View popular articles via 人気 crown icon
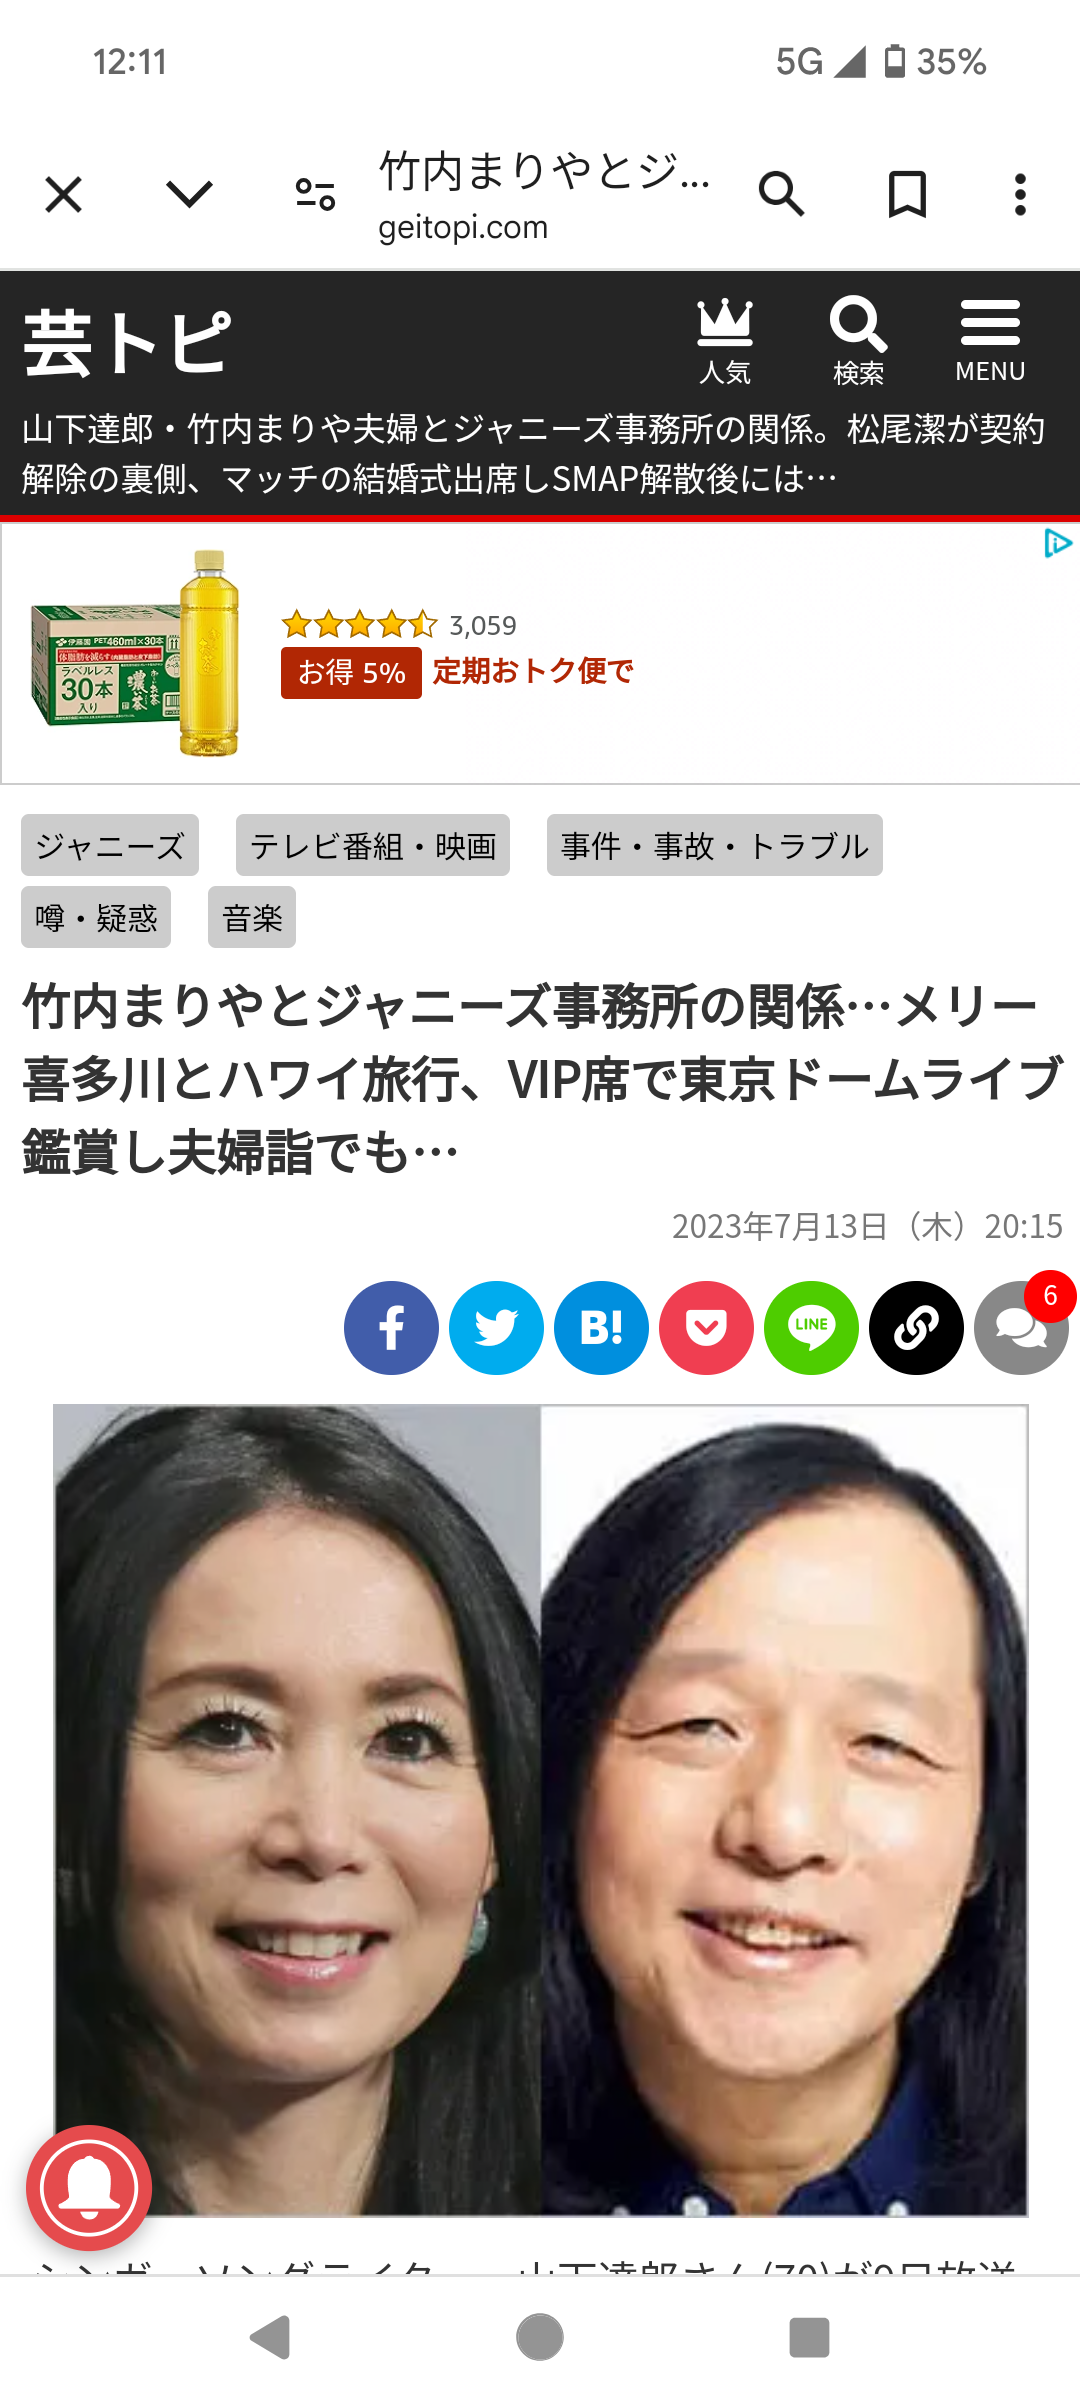This screenshot has width=1080, height=2400. [x=725, y=341]
